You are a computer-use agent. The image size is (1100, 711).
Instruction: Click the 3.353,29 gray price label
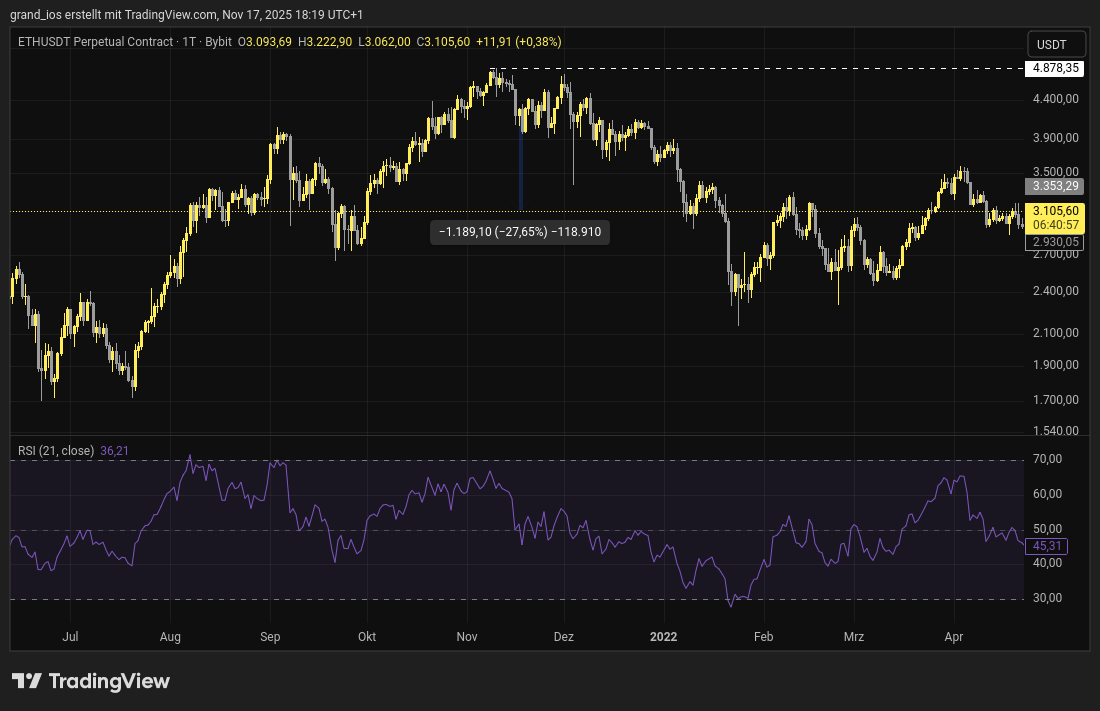click(x=1055, y=186)
